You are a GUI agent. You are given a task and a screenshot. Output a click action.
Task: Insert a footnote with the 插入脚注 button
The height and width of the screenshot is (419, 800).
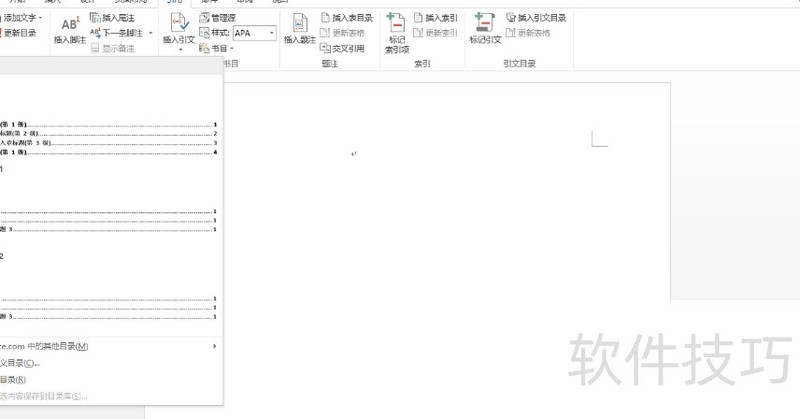tap(70, 30)
